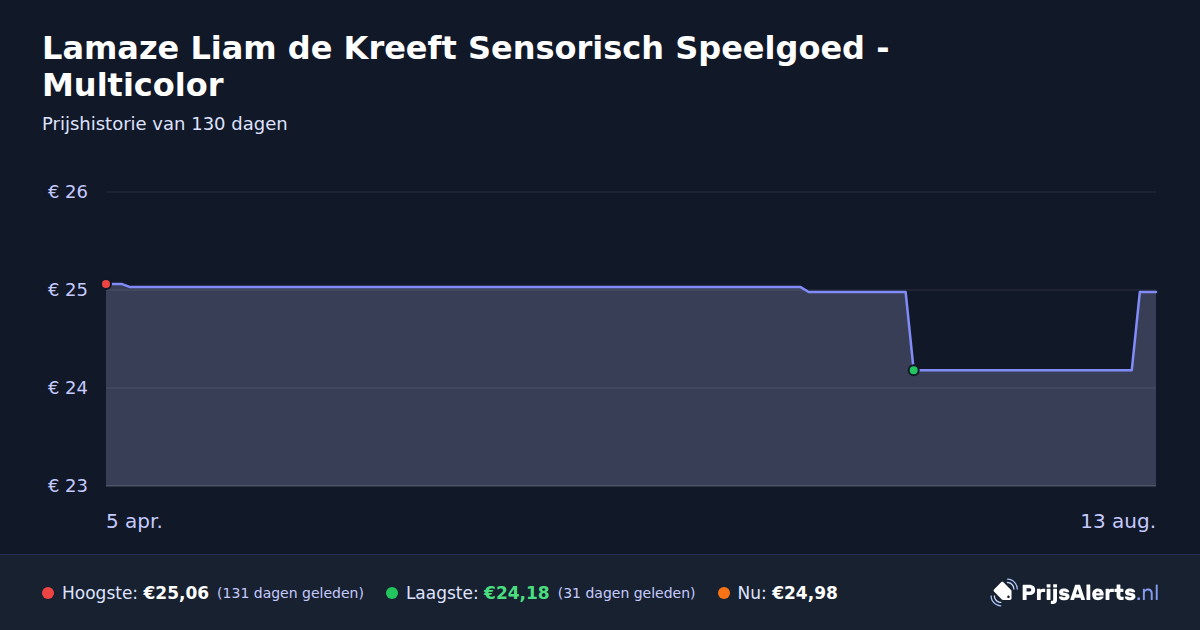Click the green lowest price marker dot

click(x=913, y=370)
